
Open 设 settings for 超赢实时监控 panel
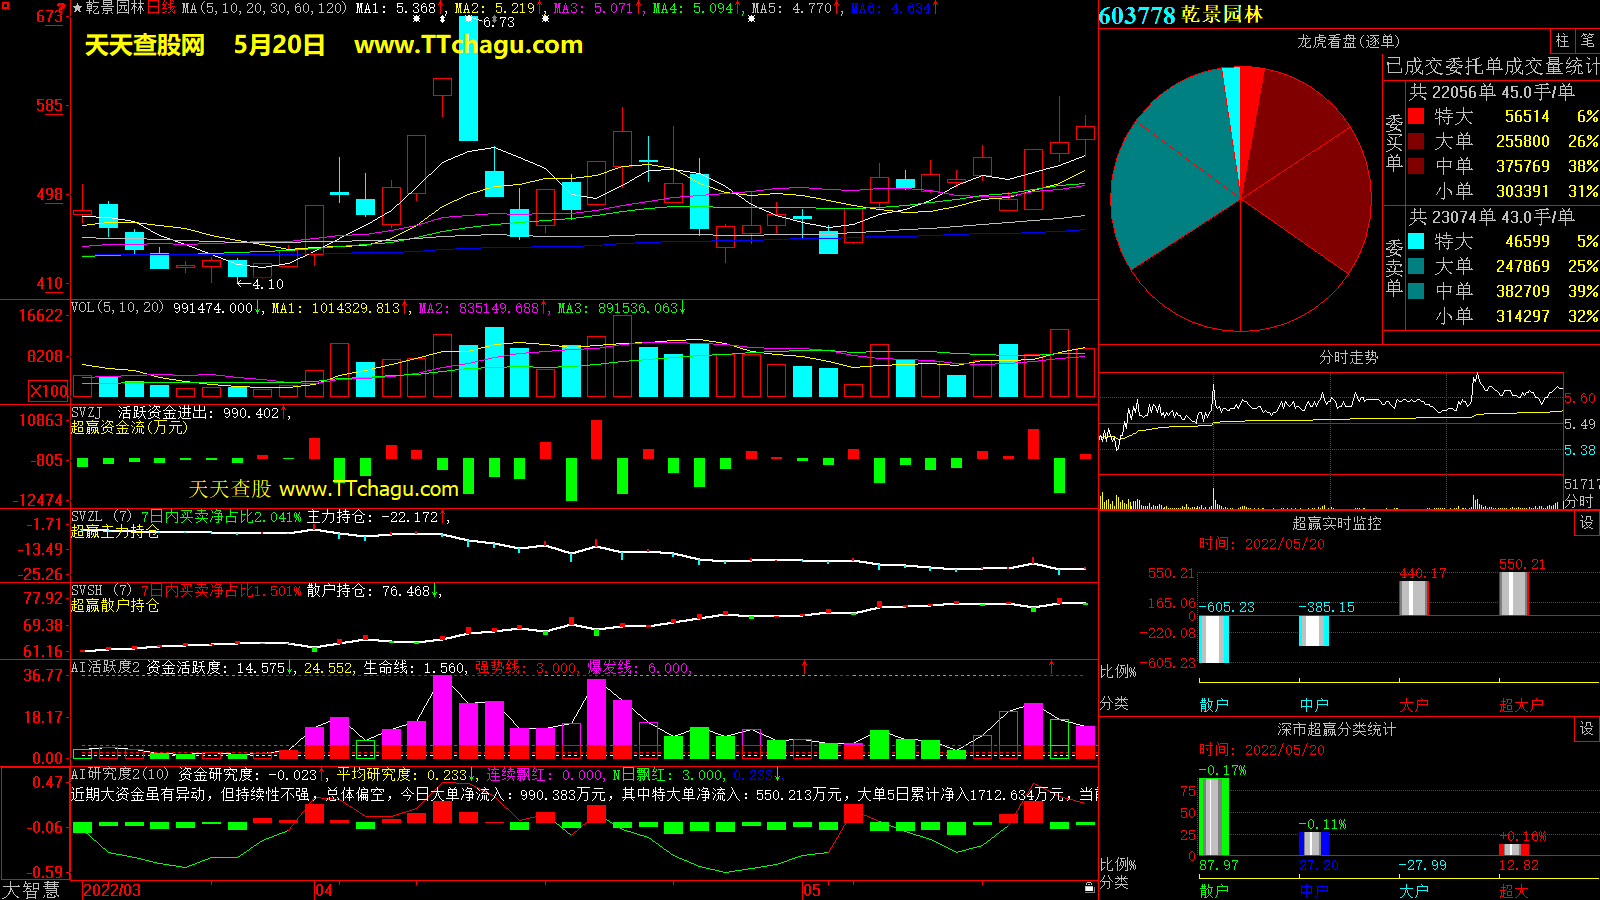(x=1587, y=523)
